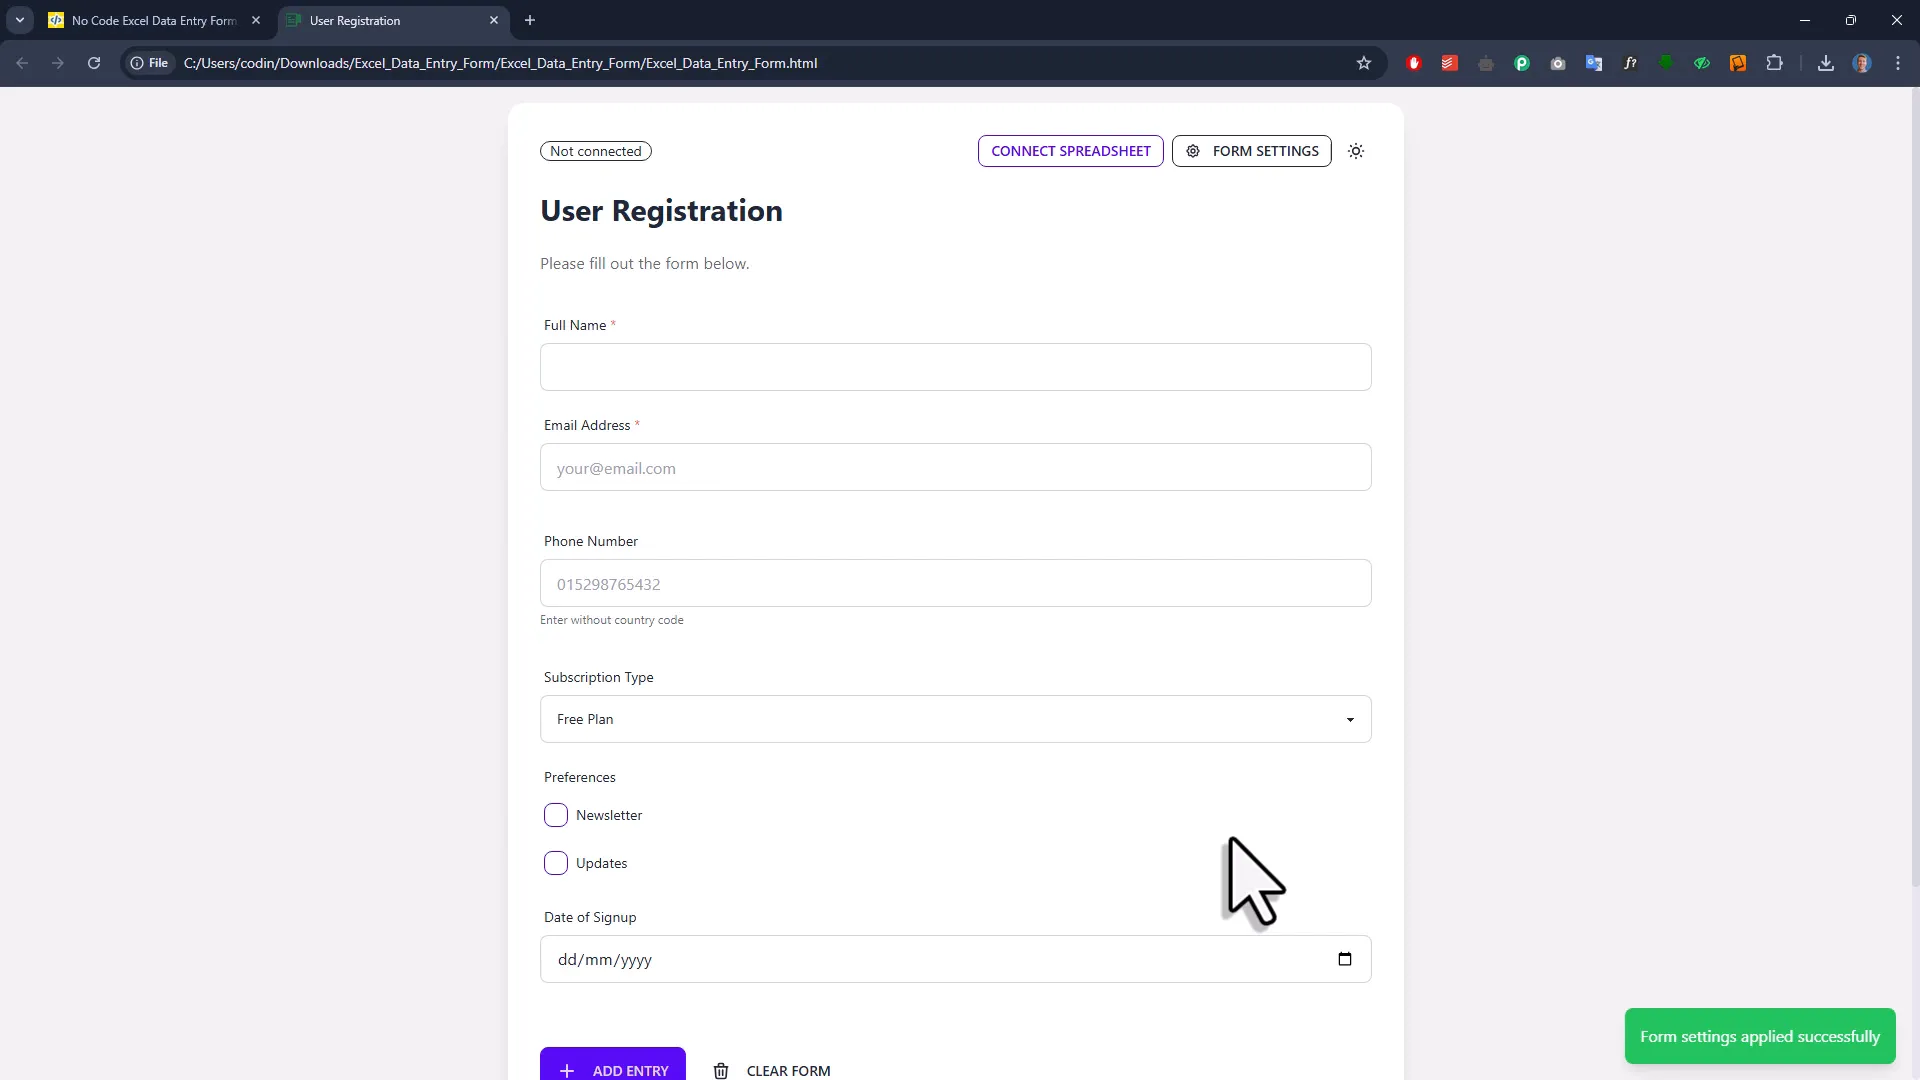Open the date picker for Date of Signup
Screen dimensions: 1920x1080
[1344, 959]
